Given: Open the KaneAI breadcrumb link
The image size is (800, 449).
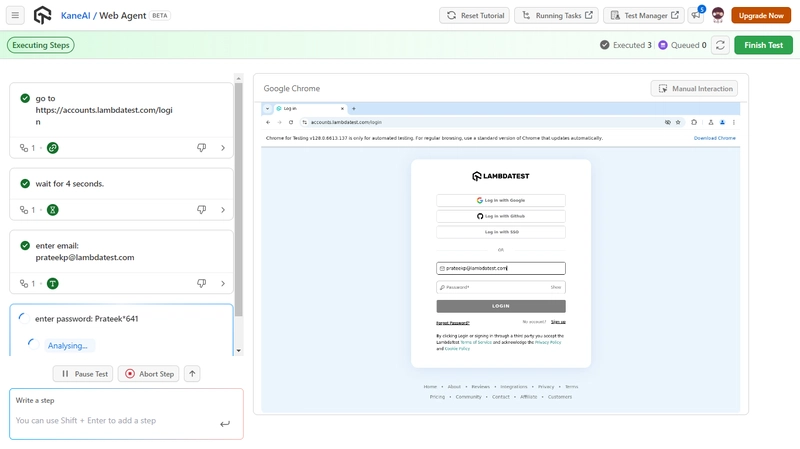Looking at the screenshot, I should click(76, 16).
